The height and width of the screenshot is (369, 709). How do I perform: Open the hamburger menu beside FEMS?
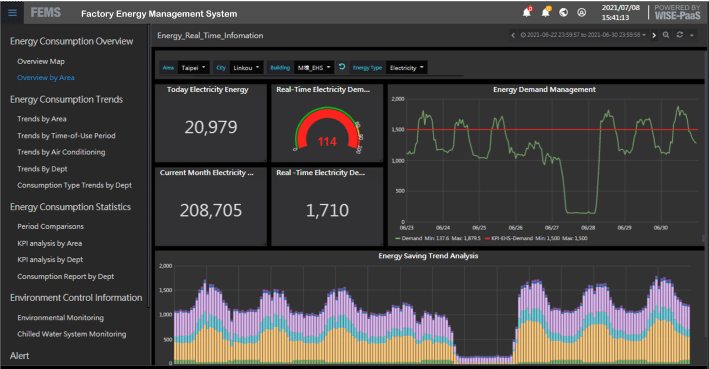[x=13, y=13]
